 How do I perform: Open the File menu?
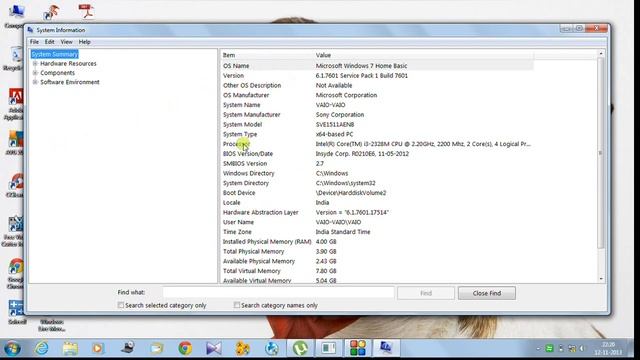[34, 42]
